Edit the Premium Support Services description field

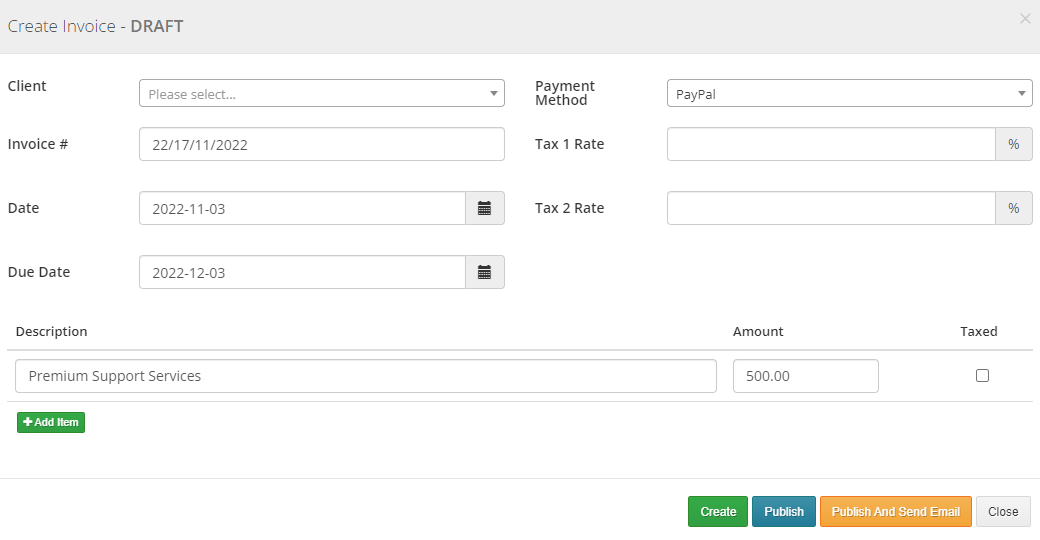[x=366, y=376]
